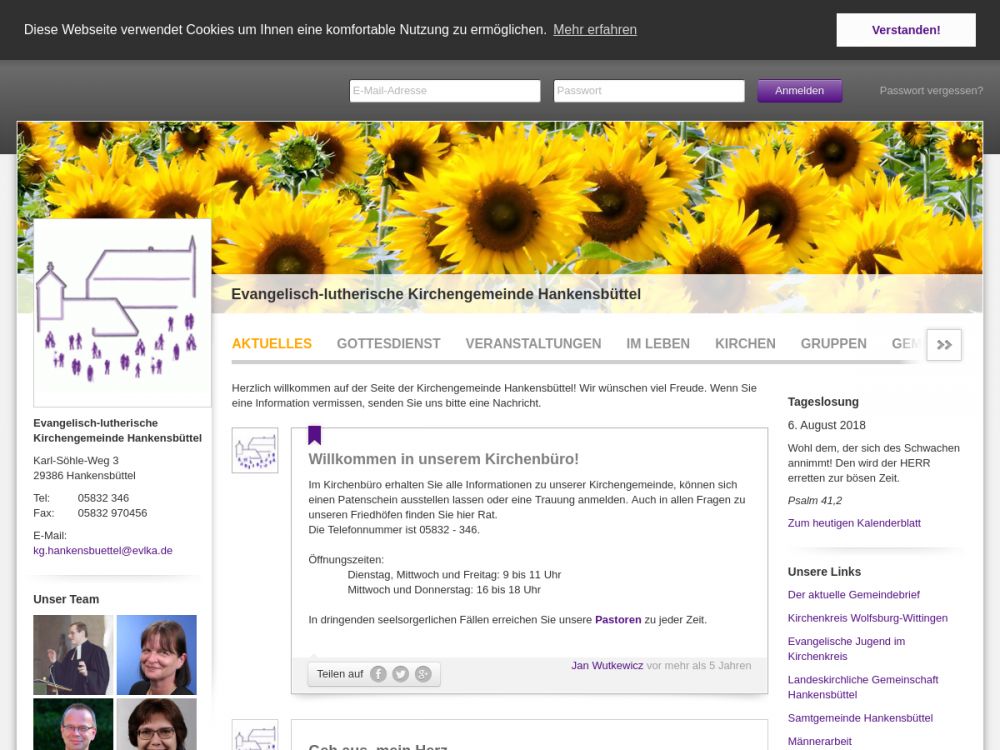This screenshot has height=750, width=1000.
Task: Open the kg.hankensbuettel@evlka.de email link
Action: tap(103, 550)
